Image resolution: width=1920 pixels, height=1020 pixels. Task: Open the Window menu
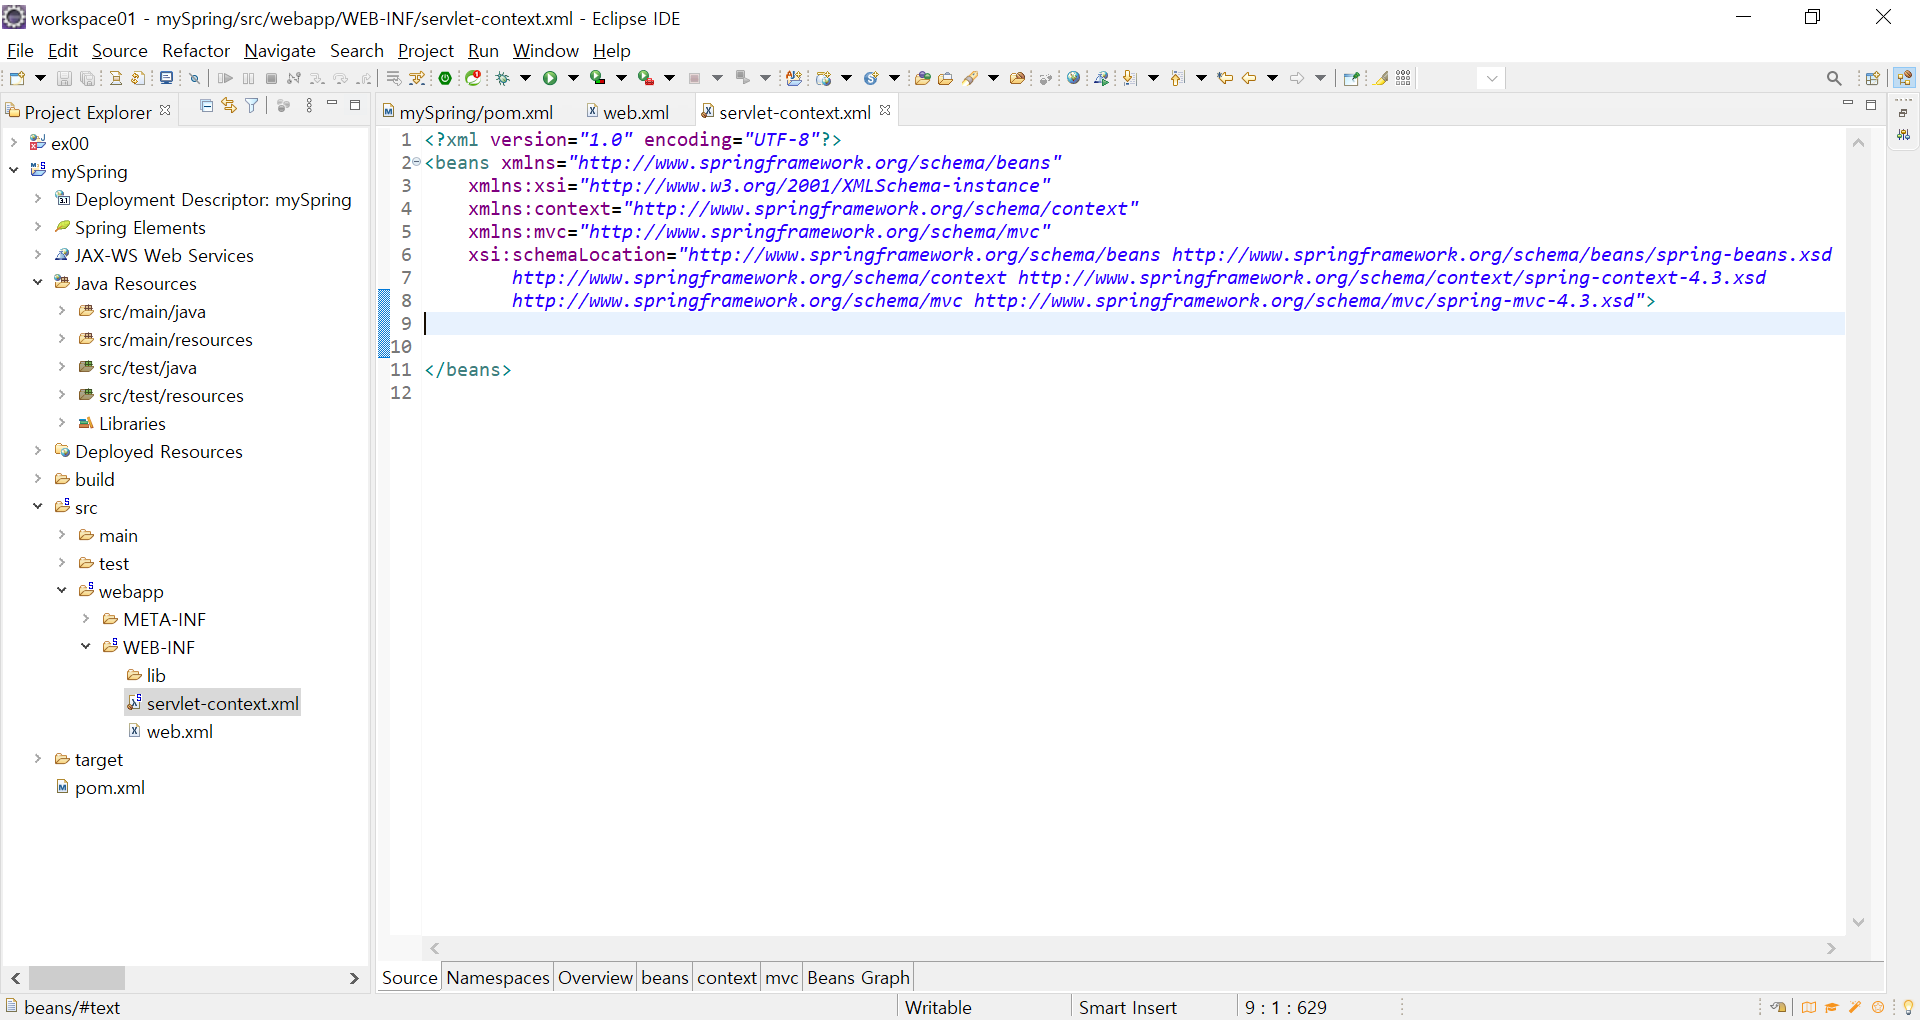546,50
